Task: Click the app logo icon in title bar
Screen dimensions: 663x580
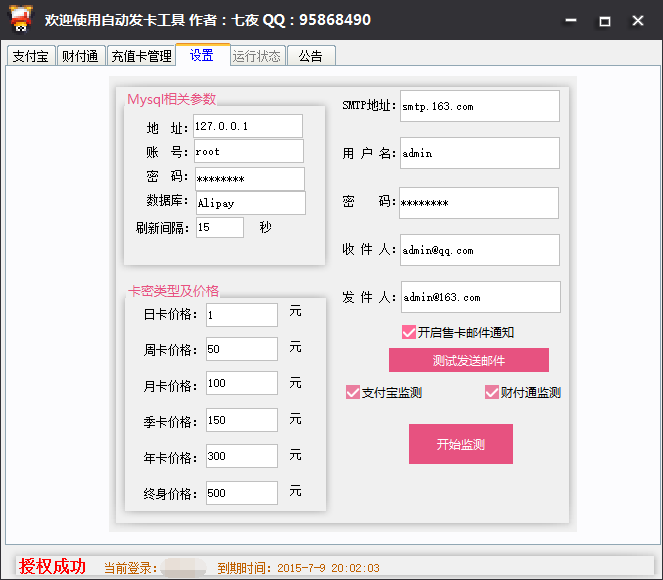Action: 20,18
